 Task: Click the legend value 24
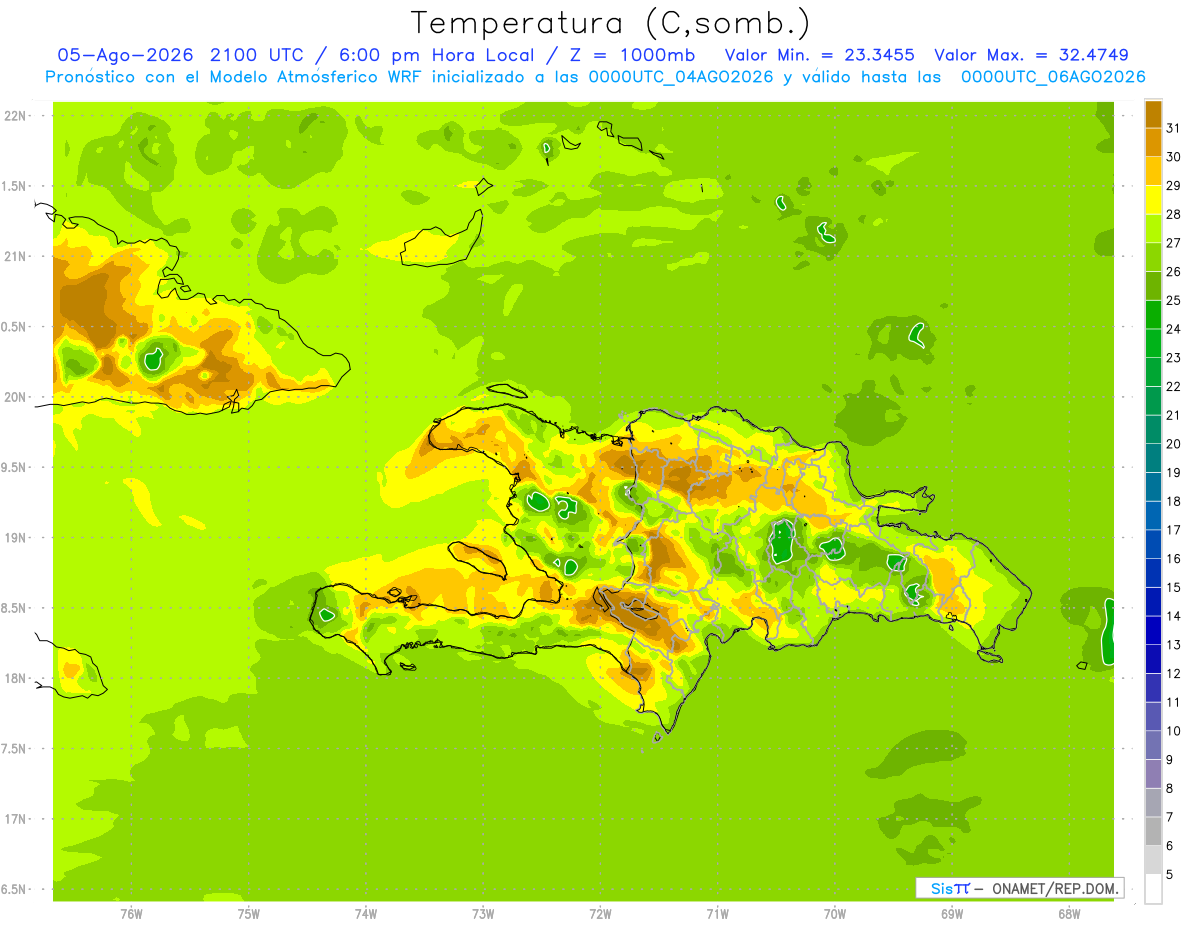[1174, 329]
